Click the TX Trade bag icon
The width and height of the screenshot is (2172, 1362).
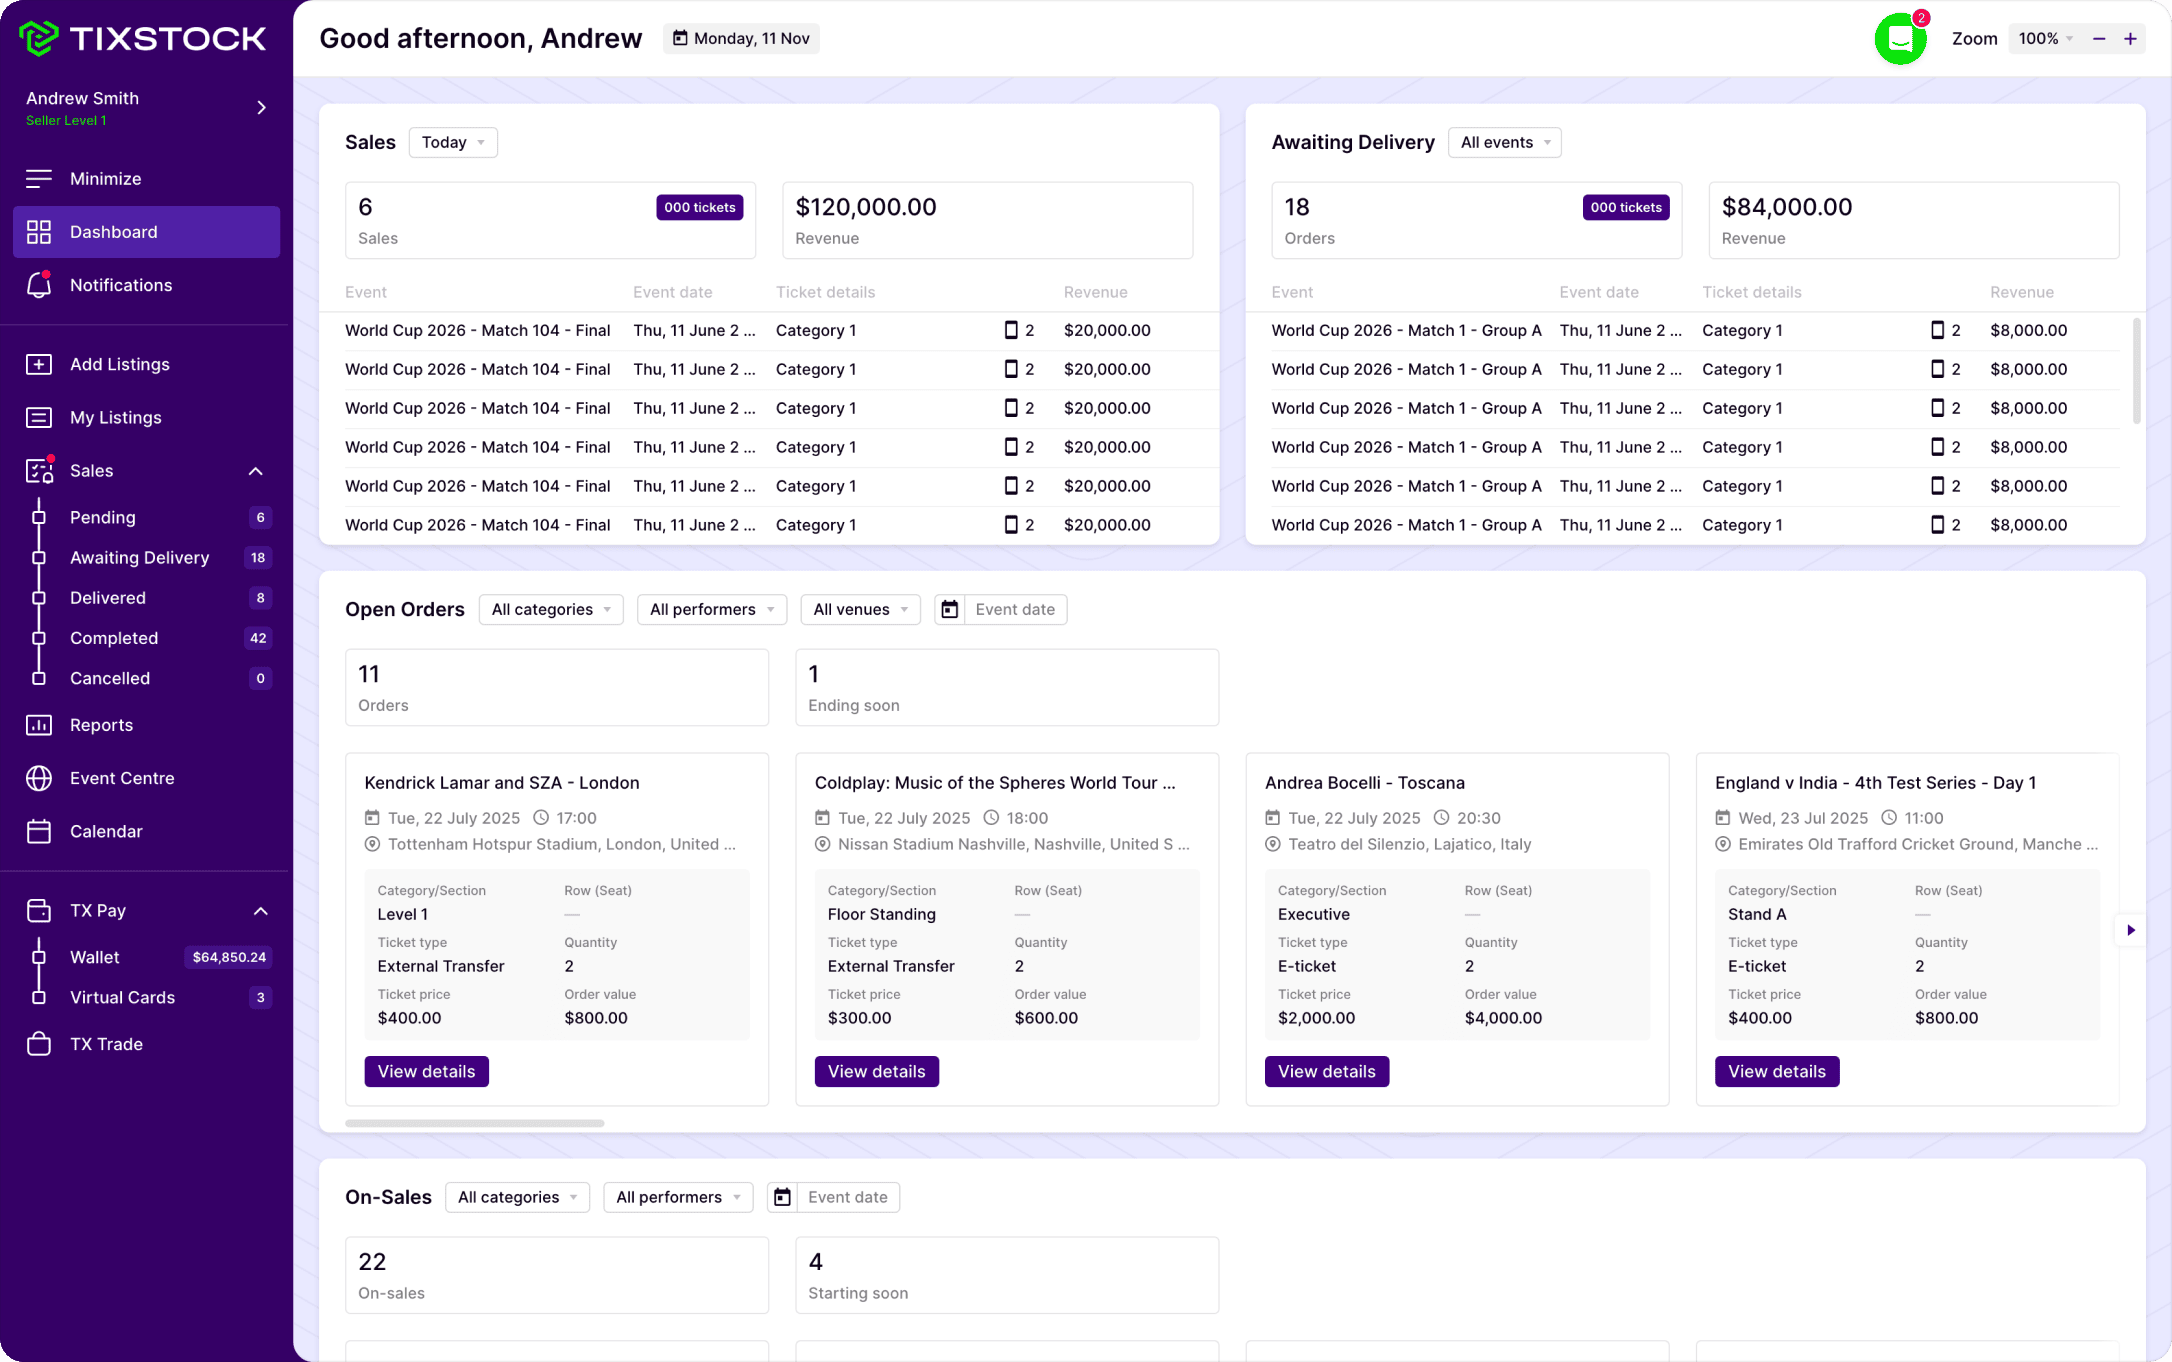pos(39,1044)
